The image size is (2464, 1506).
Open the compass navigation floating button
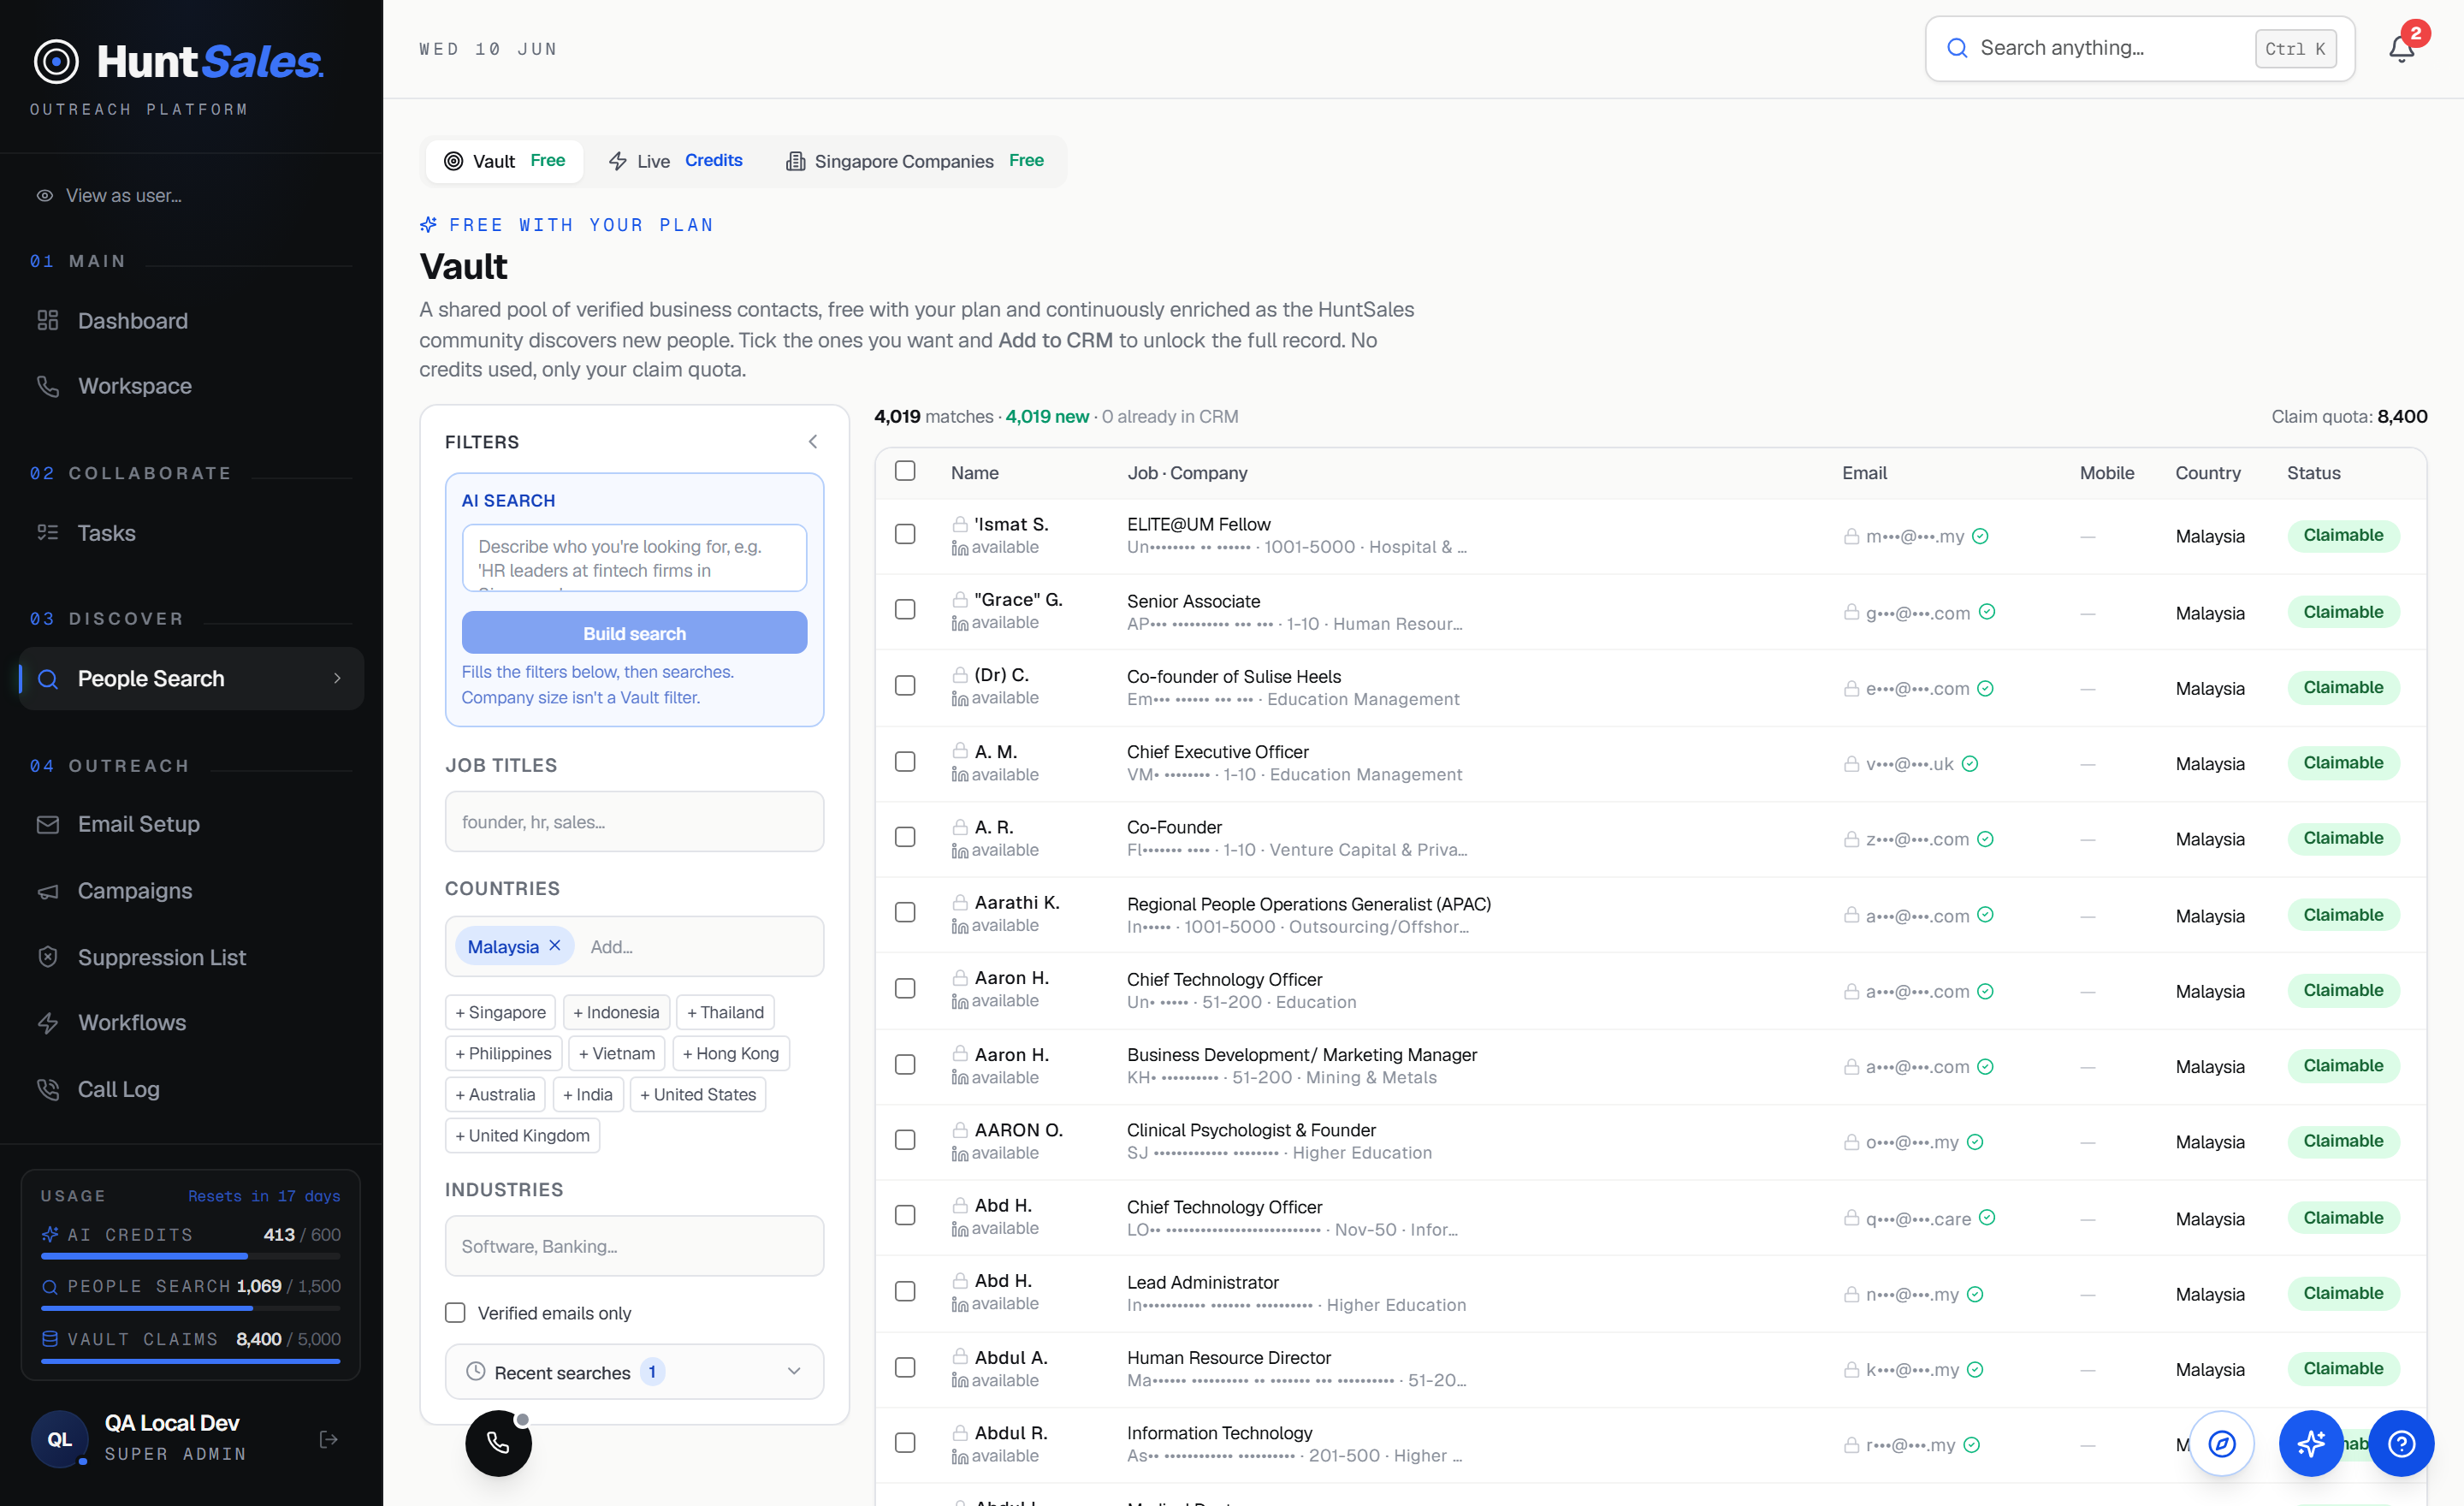(x=2221, y=1443)
